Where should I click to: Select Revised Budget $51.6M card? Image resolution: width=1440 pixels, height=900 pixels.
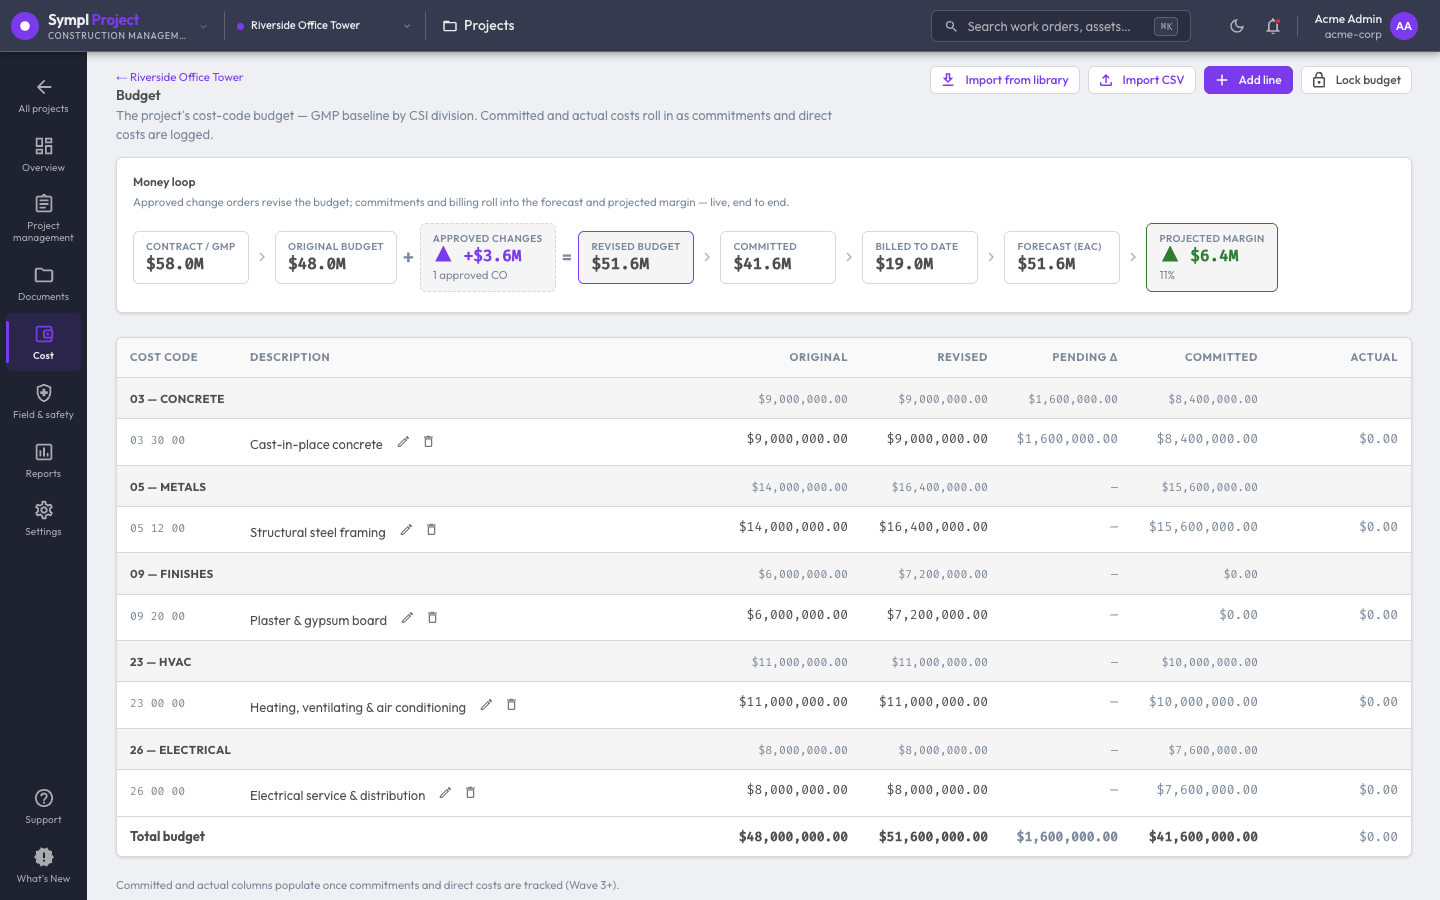[636, 257]
